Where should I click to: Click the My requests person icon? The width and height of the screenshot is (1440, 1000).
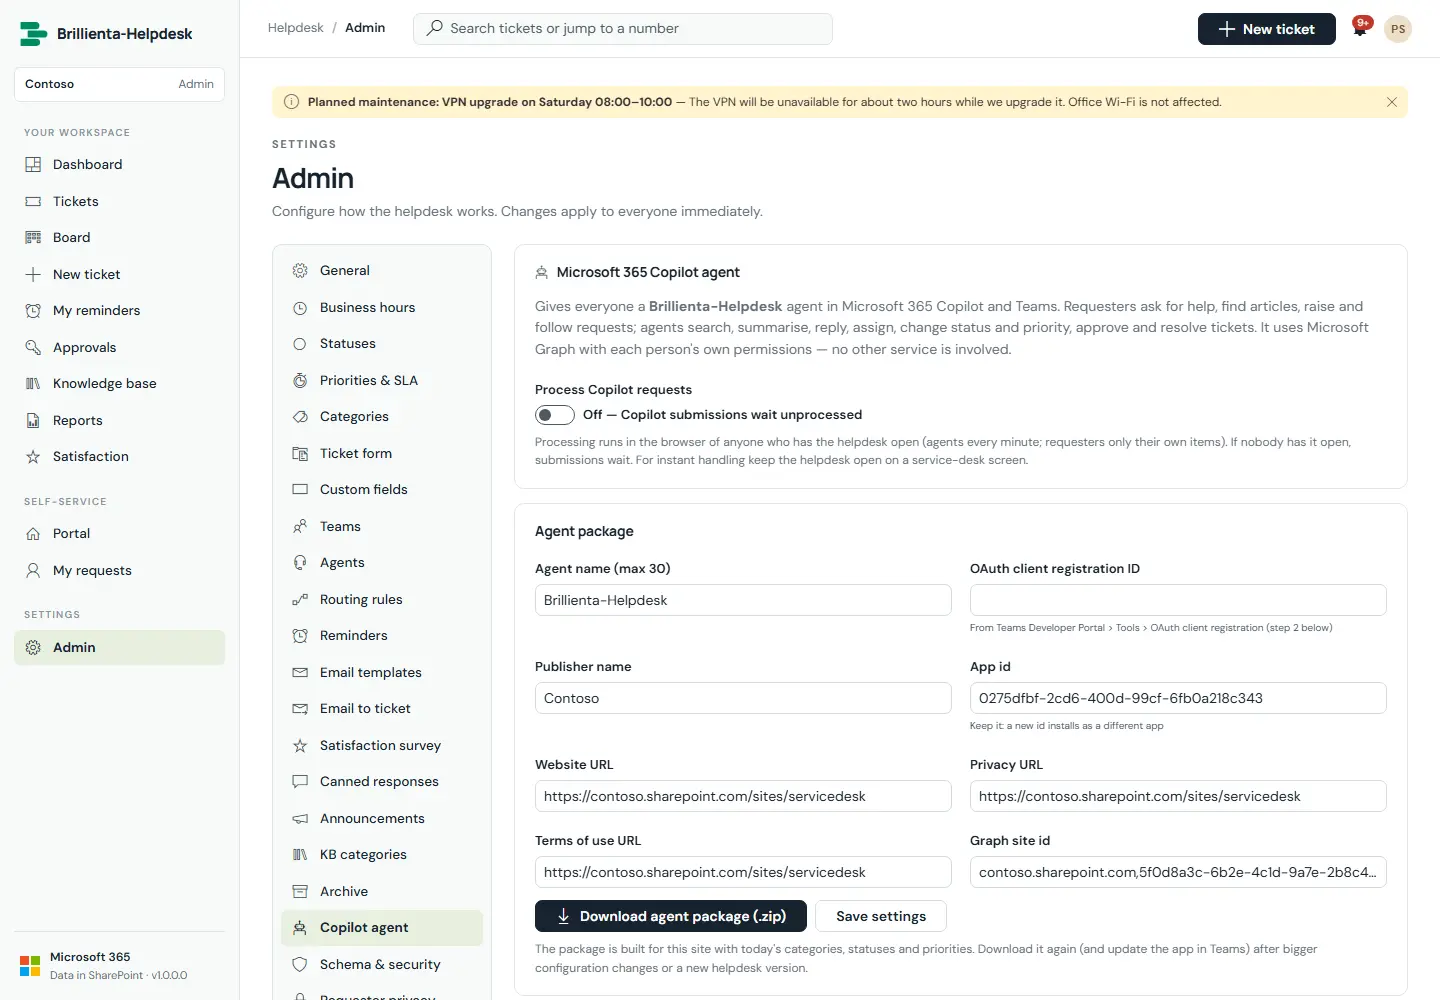pyautogui.click(x=33, y=571)
